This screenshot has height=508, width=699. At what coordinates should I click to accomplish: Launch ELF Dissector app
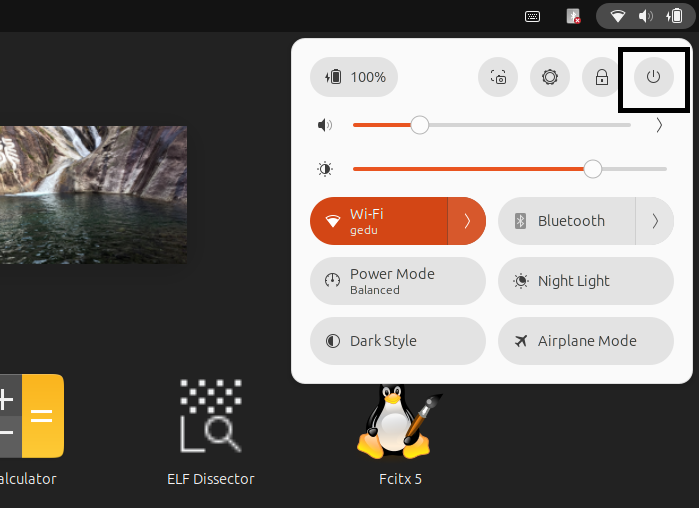[210, 416]
